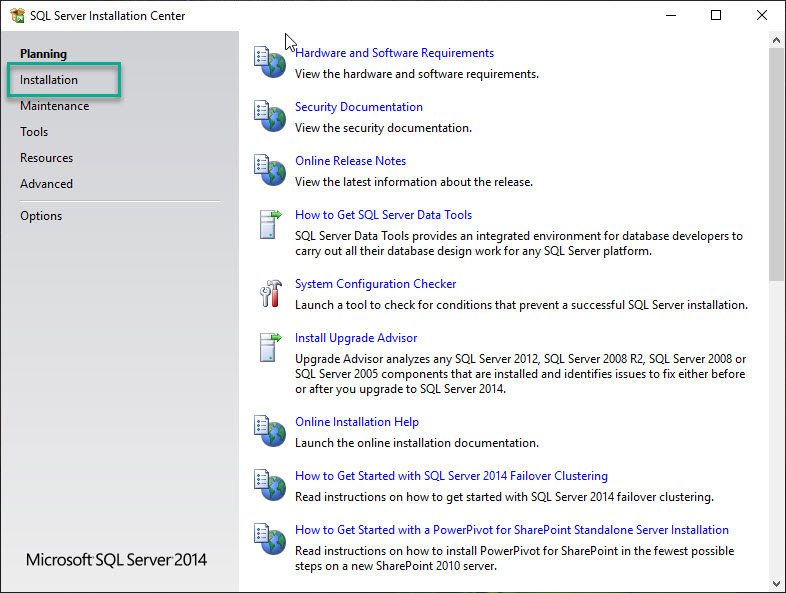
Task: Open the Resources category
Action: coord(47,158)
